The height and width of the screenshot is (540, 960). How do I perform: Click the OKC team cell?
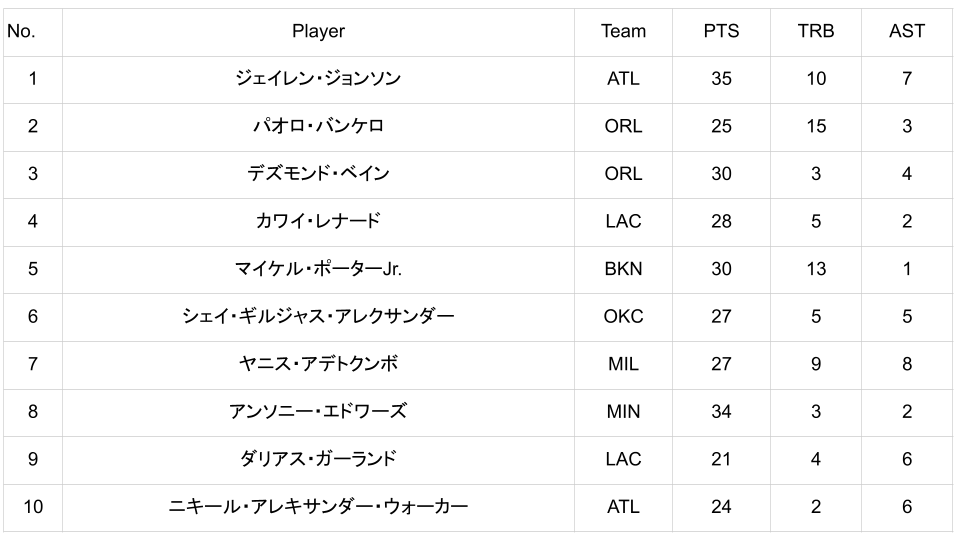[x=623, y=317]
